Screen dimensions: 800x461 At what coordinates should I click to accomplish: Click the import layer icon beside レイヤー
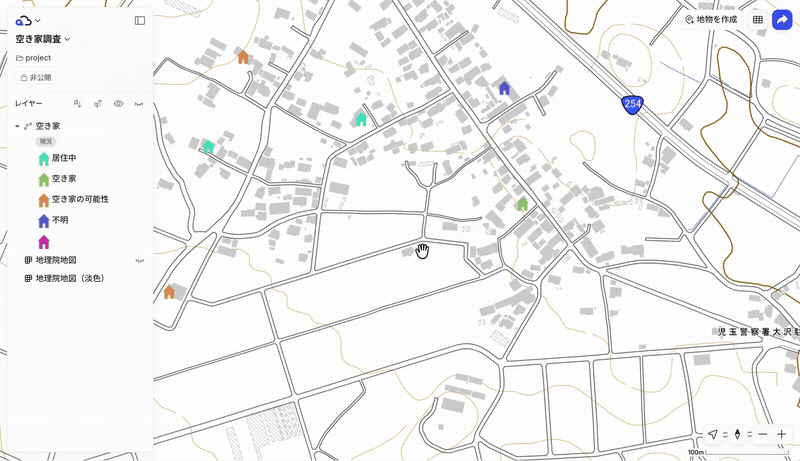(78, 104)
